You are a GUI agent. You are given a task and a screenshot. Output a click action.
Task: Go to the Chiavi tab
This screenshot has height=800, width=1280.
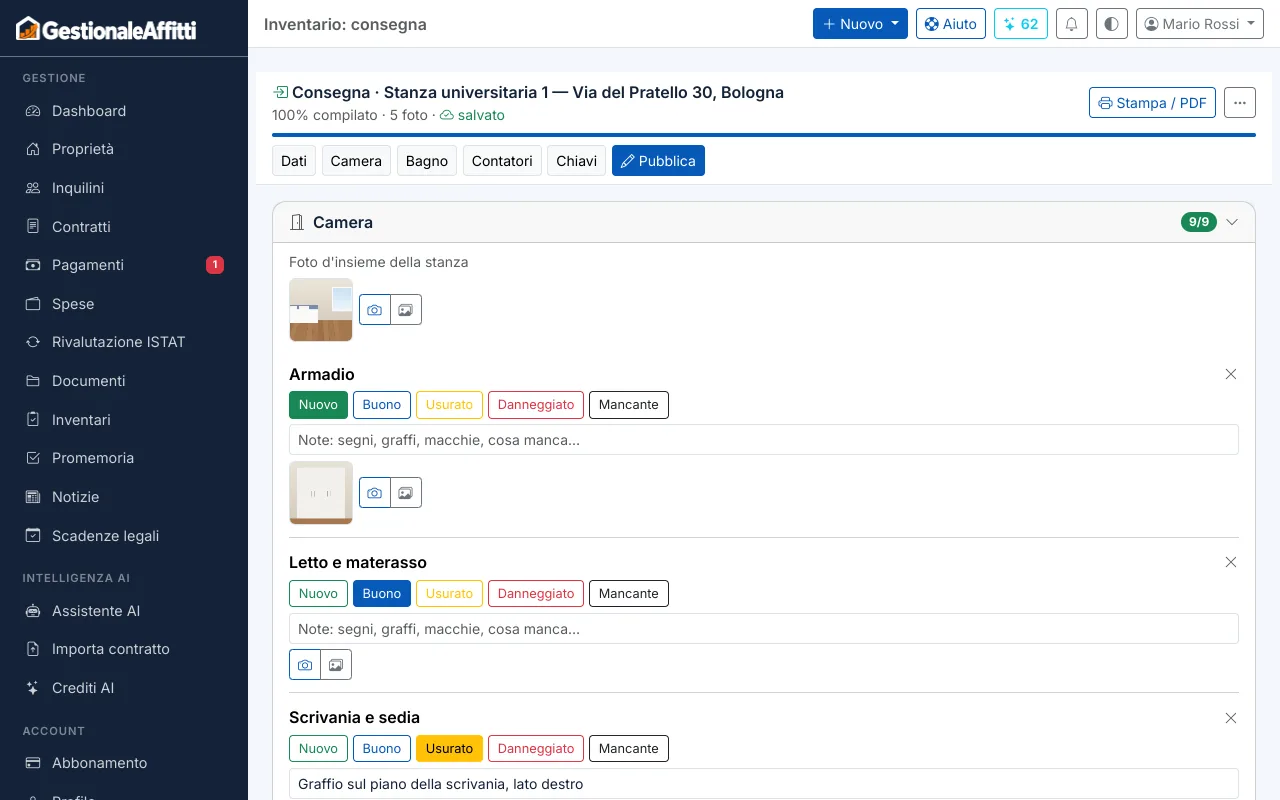577,161
